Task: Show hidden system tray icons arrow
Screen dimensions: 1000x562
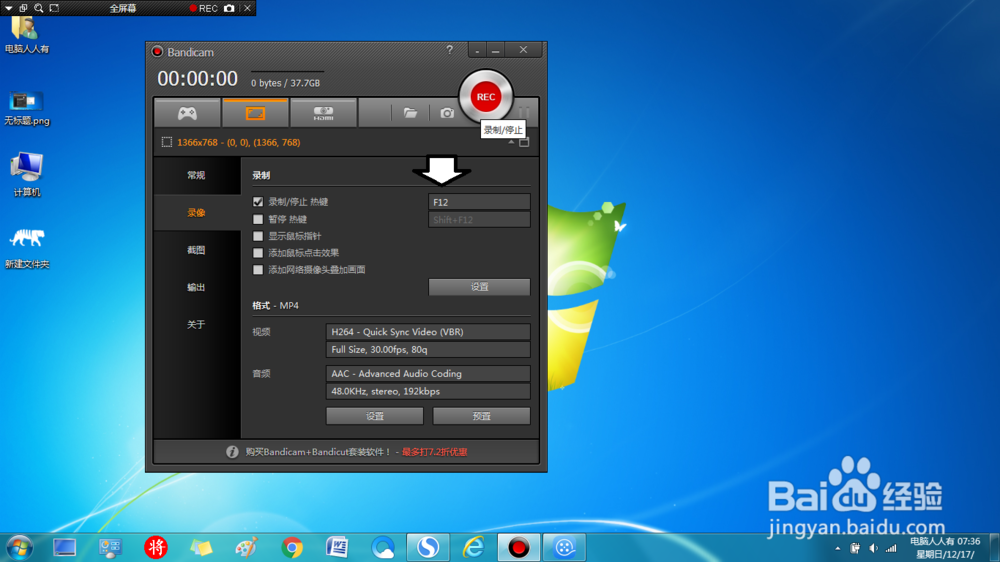Action: (x=837, y=548)
